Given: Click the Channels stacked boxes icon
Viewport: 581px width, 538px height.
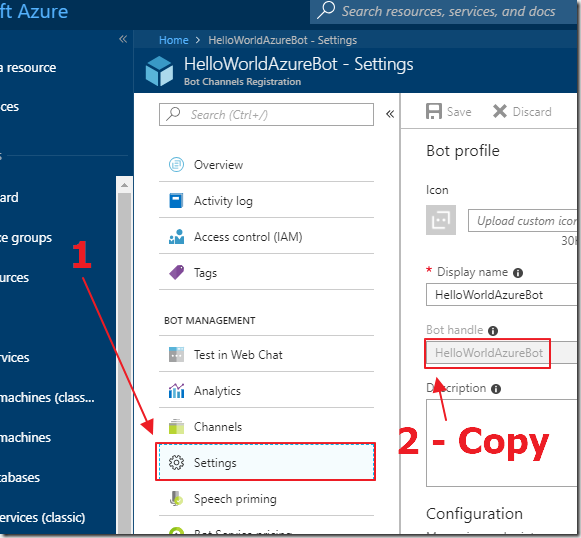Looking at the screenshot, I should click(x=176, y=426).
